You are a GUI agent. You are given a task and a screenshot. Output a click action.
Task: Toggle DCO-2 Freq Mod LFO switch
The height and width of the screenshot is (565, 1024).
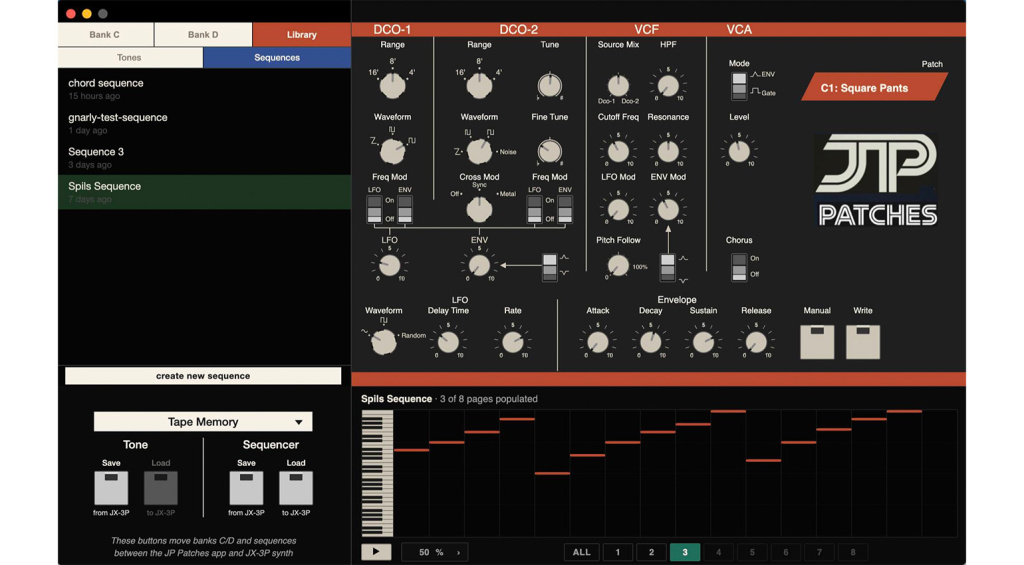(534, 210)
